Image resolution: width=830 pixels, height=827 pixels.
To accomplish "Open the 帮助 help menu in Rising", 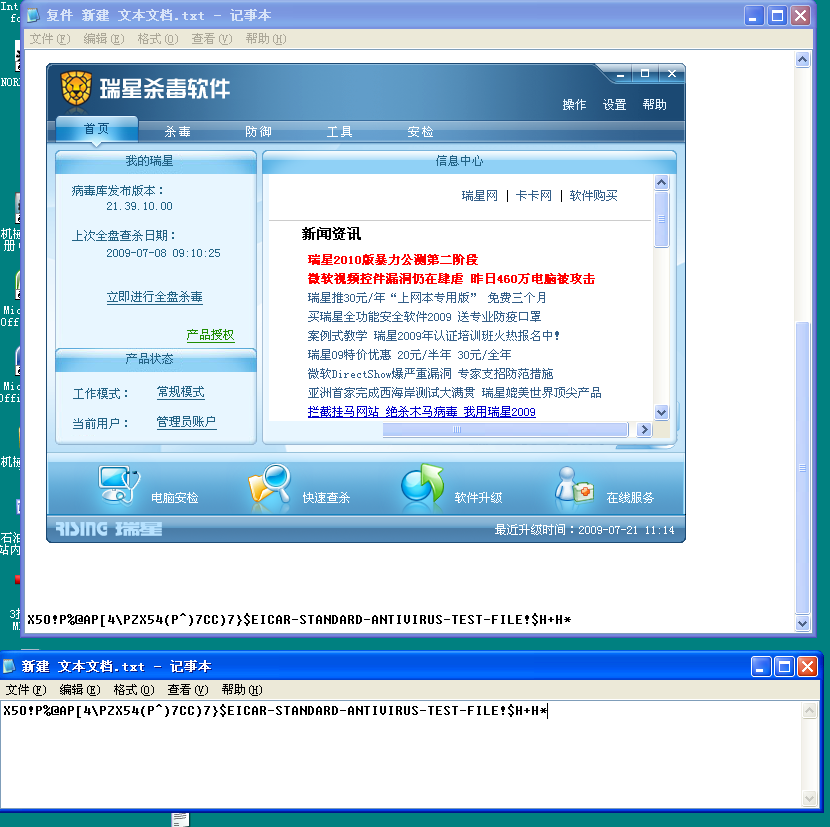I will click(x=655, y=105).
